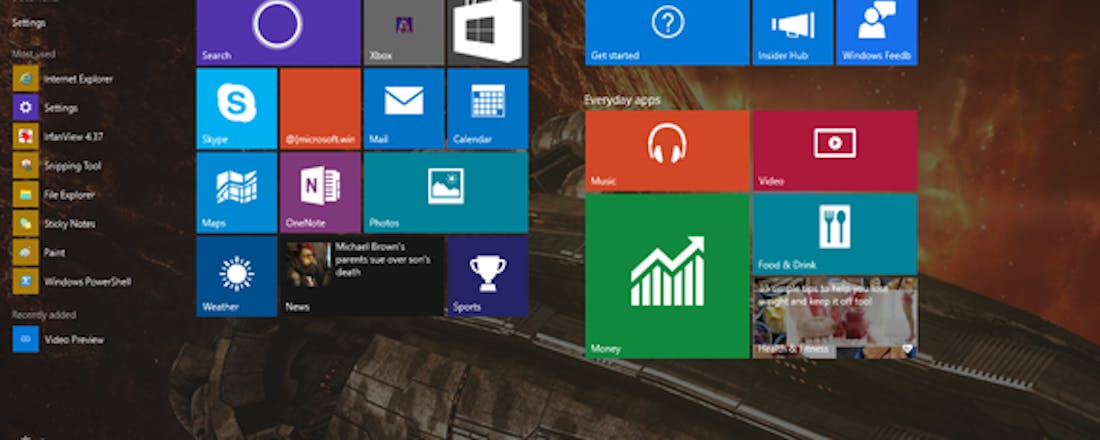Open the Weather tile
Screen dimensions: 1100x440
(x=237, y=276)
